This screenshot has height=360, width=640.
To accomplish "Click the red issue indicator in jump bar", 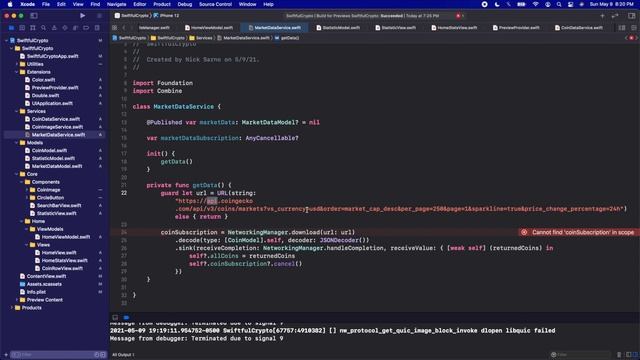I will [631, 38].
